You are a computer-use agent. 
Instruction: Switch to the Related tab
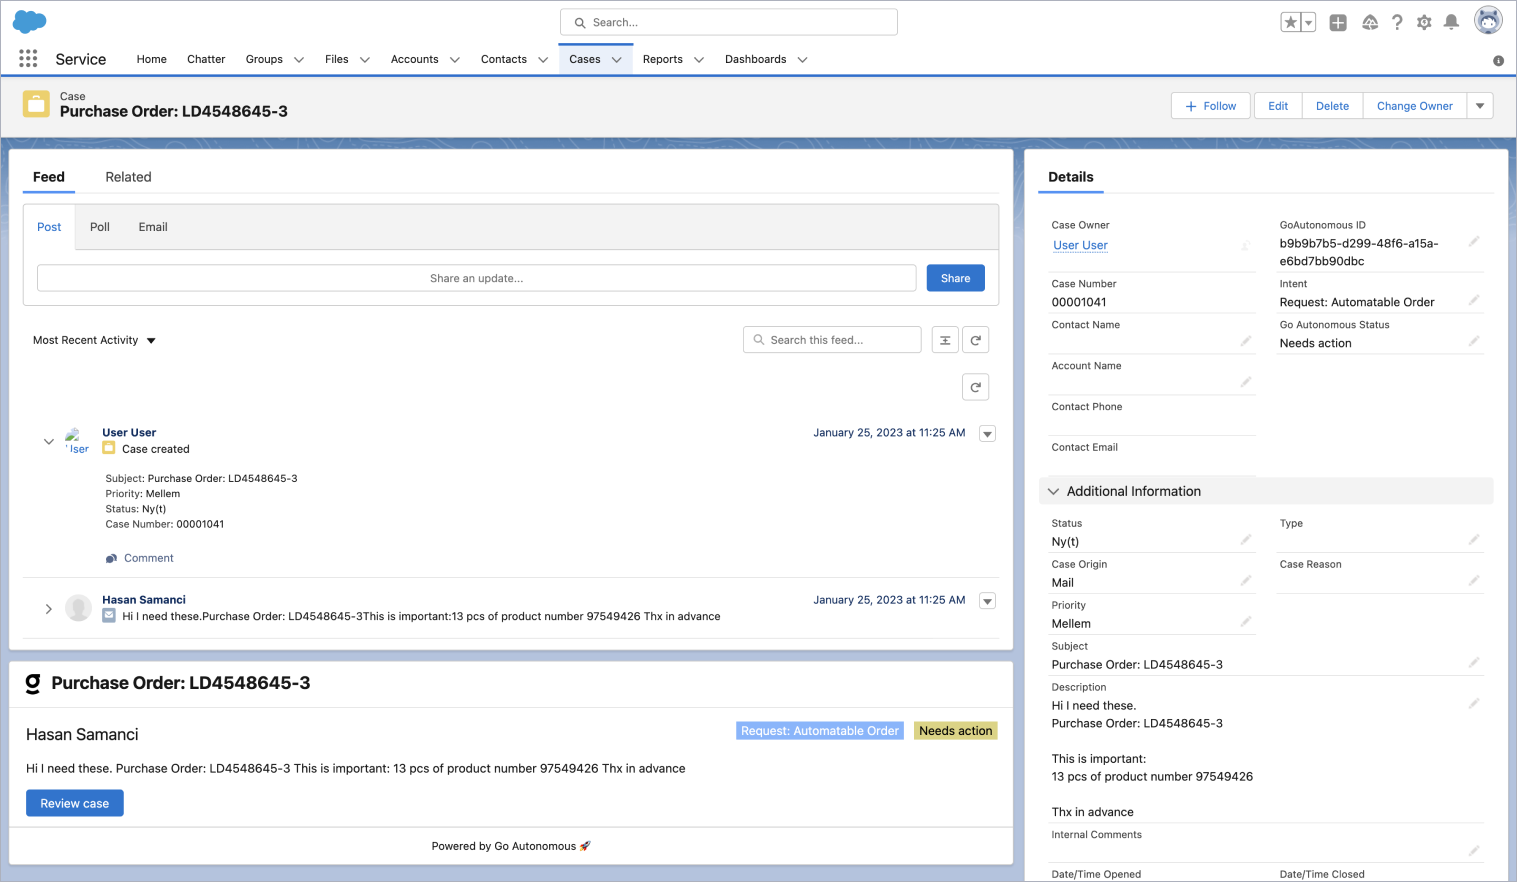click(x=128, y=177)
